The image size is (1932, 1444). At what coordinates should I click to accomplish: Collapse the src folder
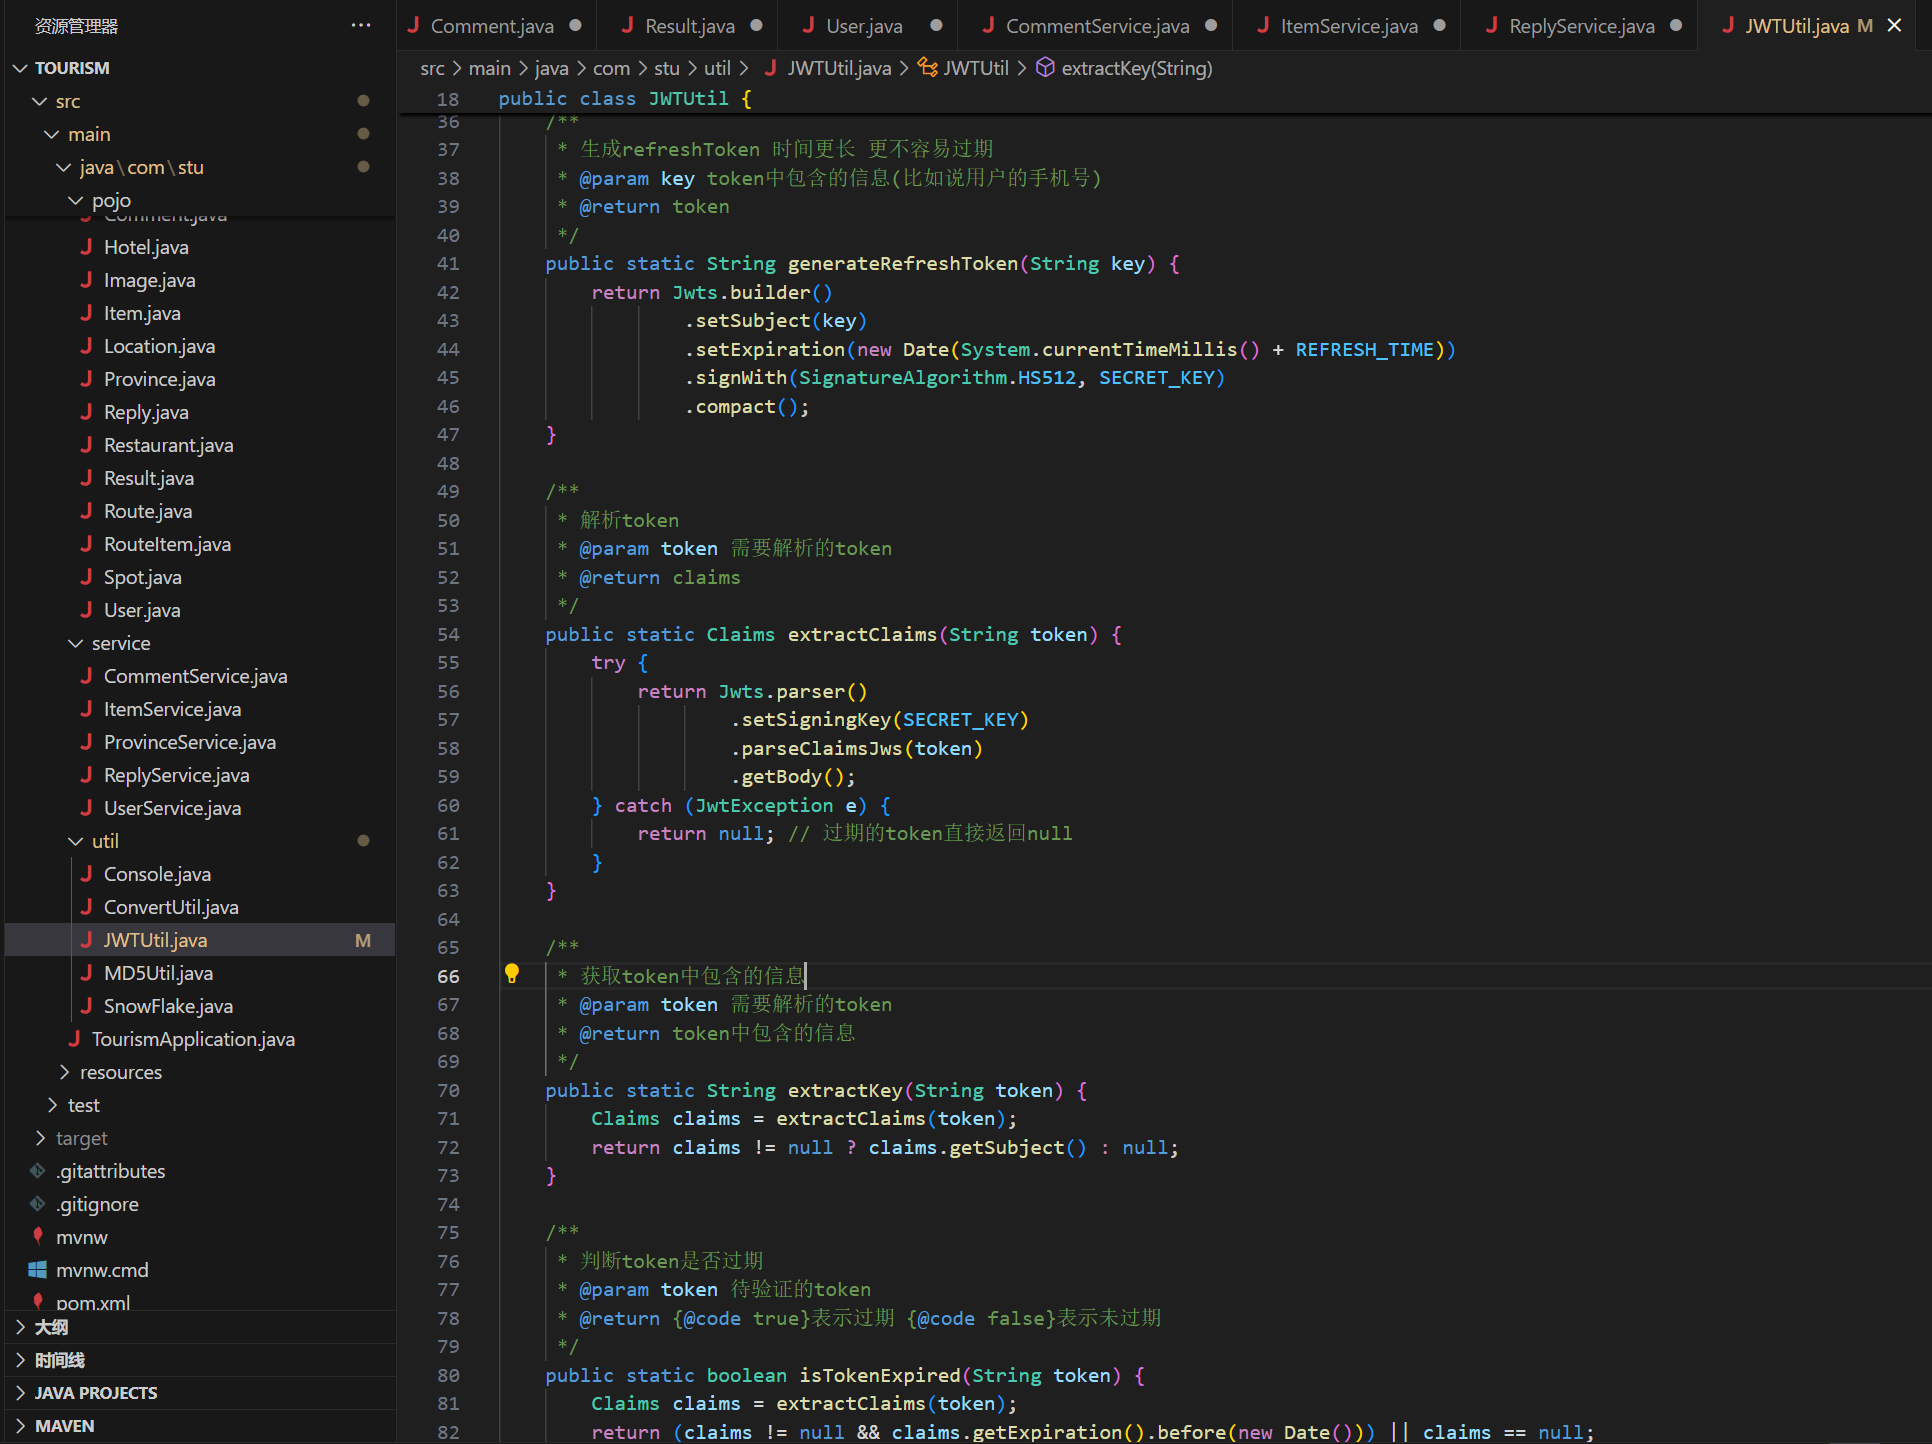point(40,101)
